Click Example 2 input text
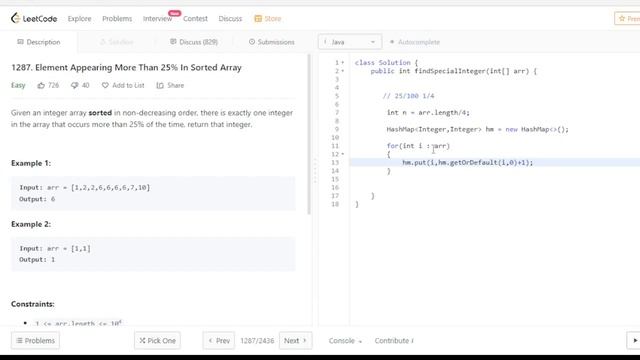This screenshot has width=640, height=360. [x=55, y=249]
